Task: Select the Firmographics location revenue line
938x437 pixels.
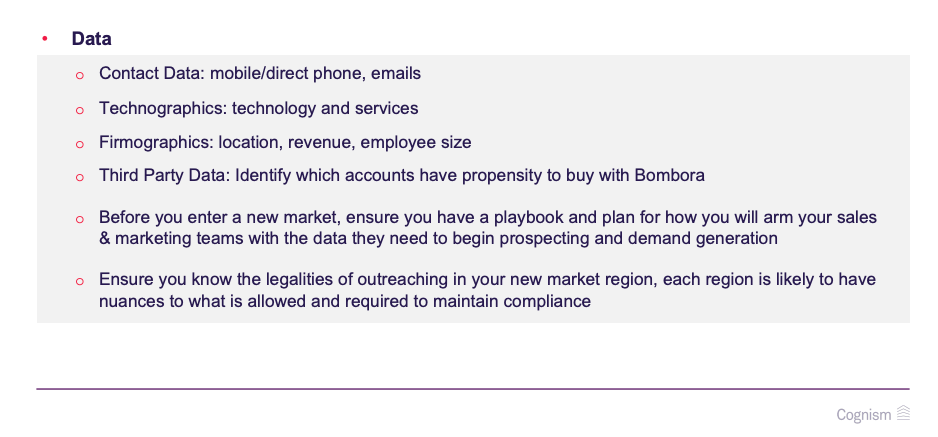Action: [285, 142]
